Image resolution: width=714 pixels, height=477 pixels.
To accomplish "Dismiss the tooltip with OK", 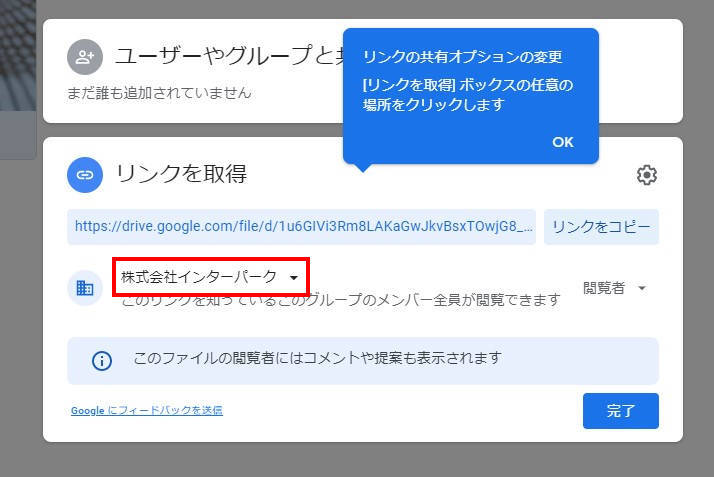I will [x=563, y=142].
